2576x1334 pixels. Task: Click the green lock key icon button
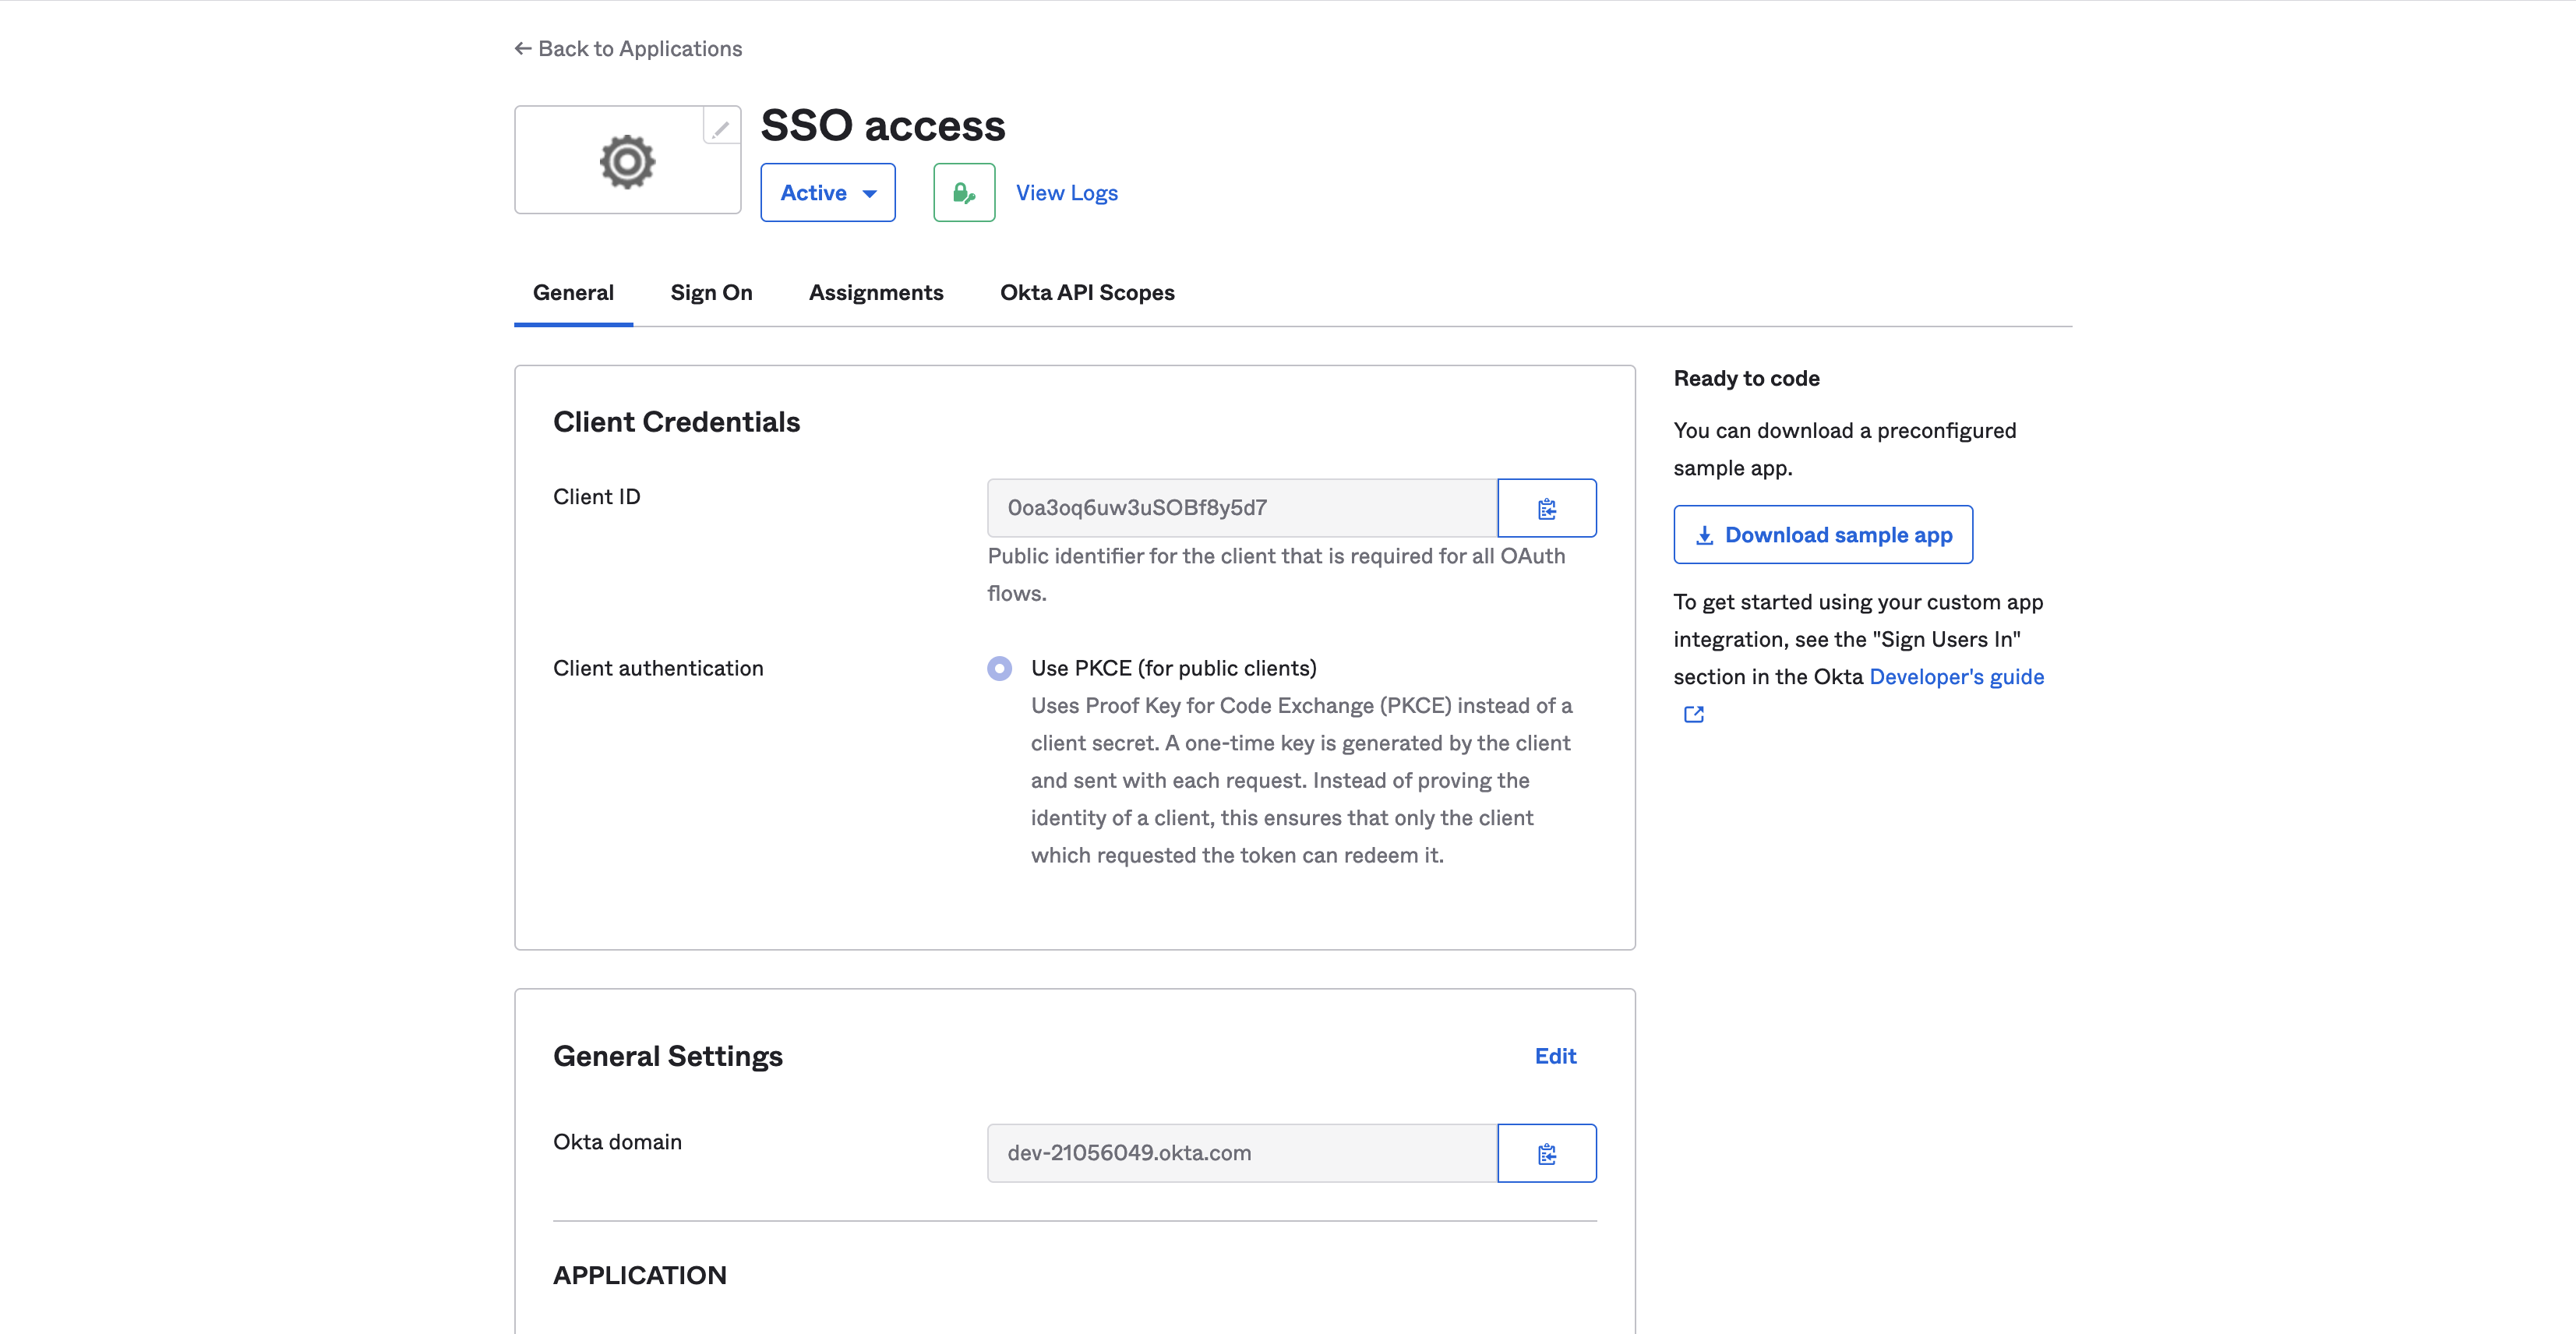coord(964,192)
